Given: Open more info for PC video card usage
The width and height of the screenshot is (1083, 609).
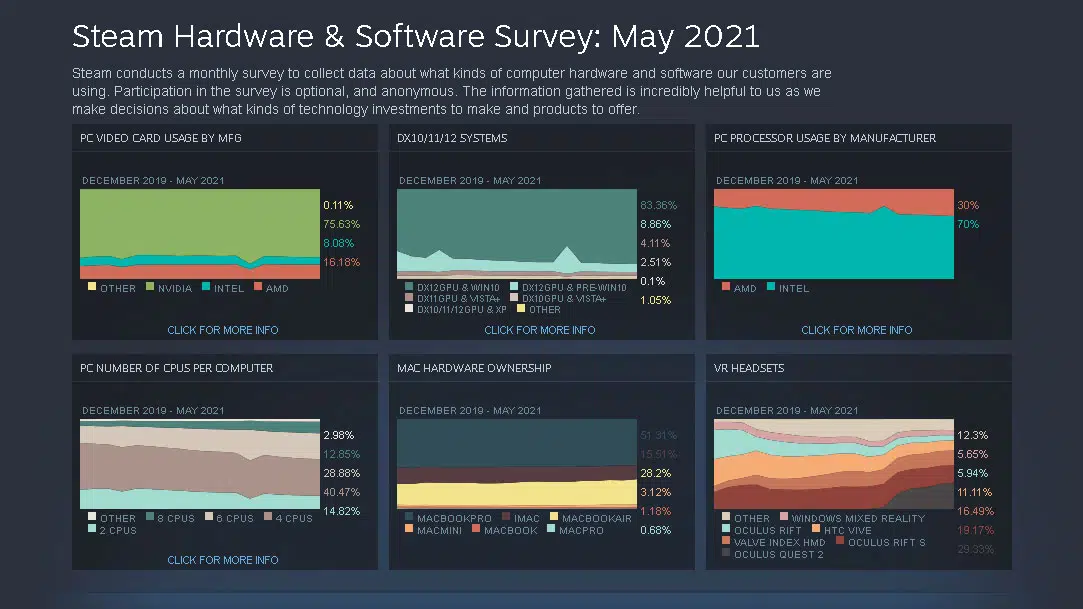Looking at the screenshot, I should (x=222, y=330).
